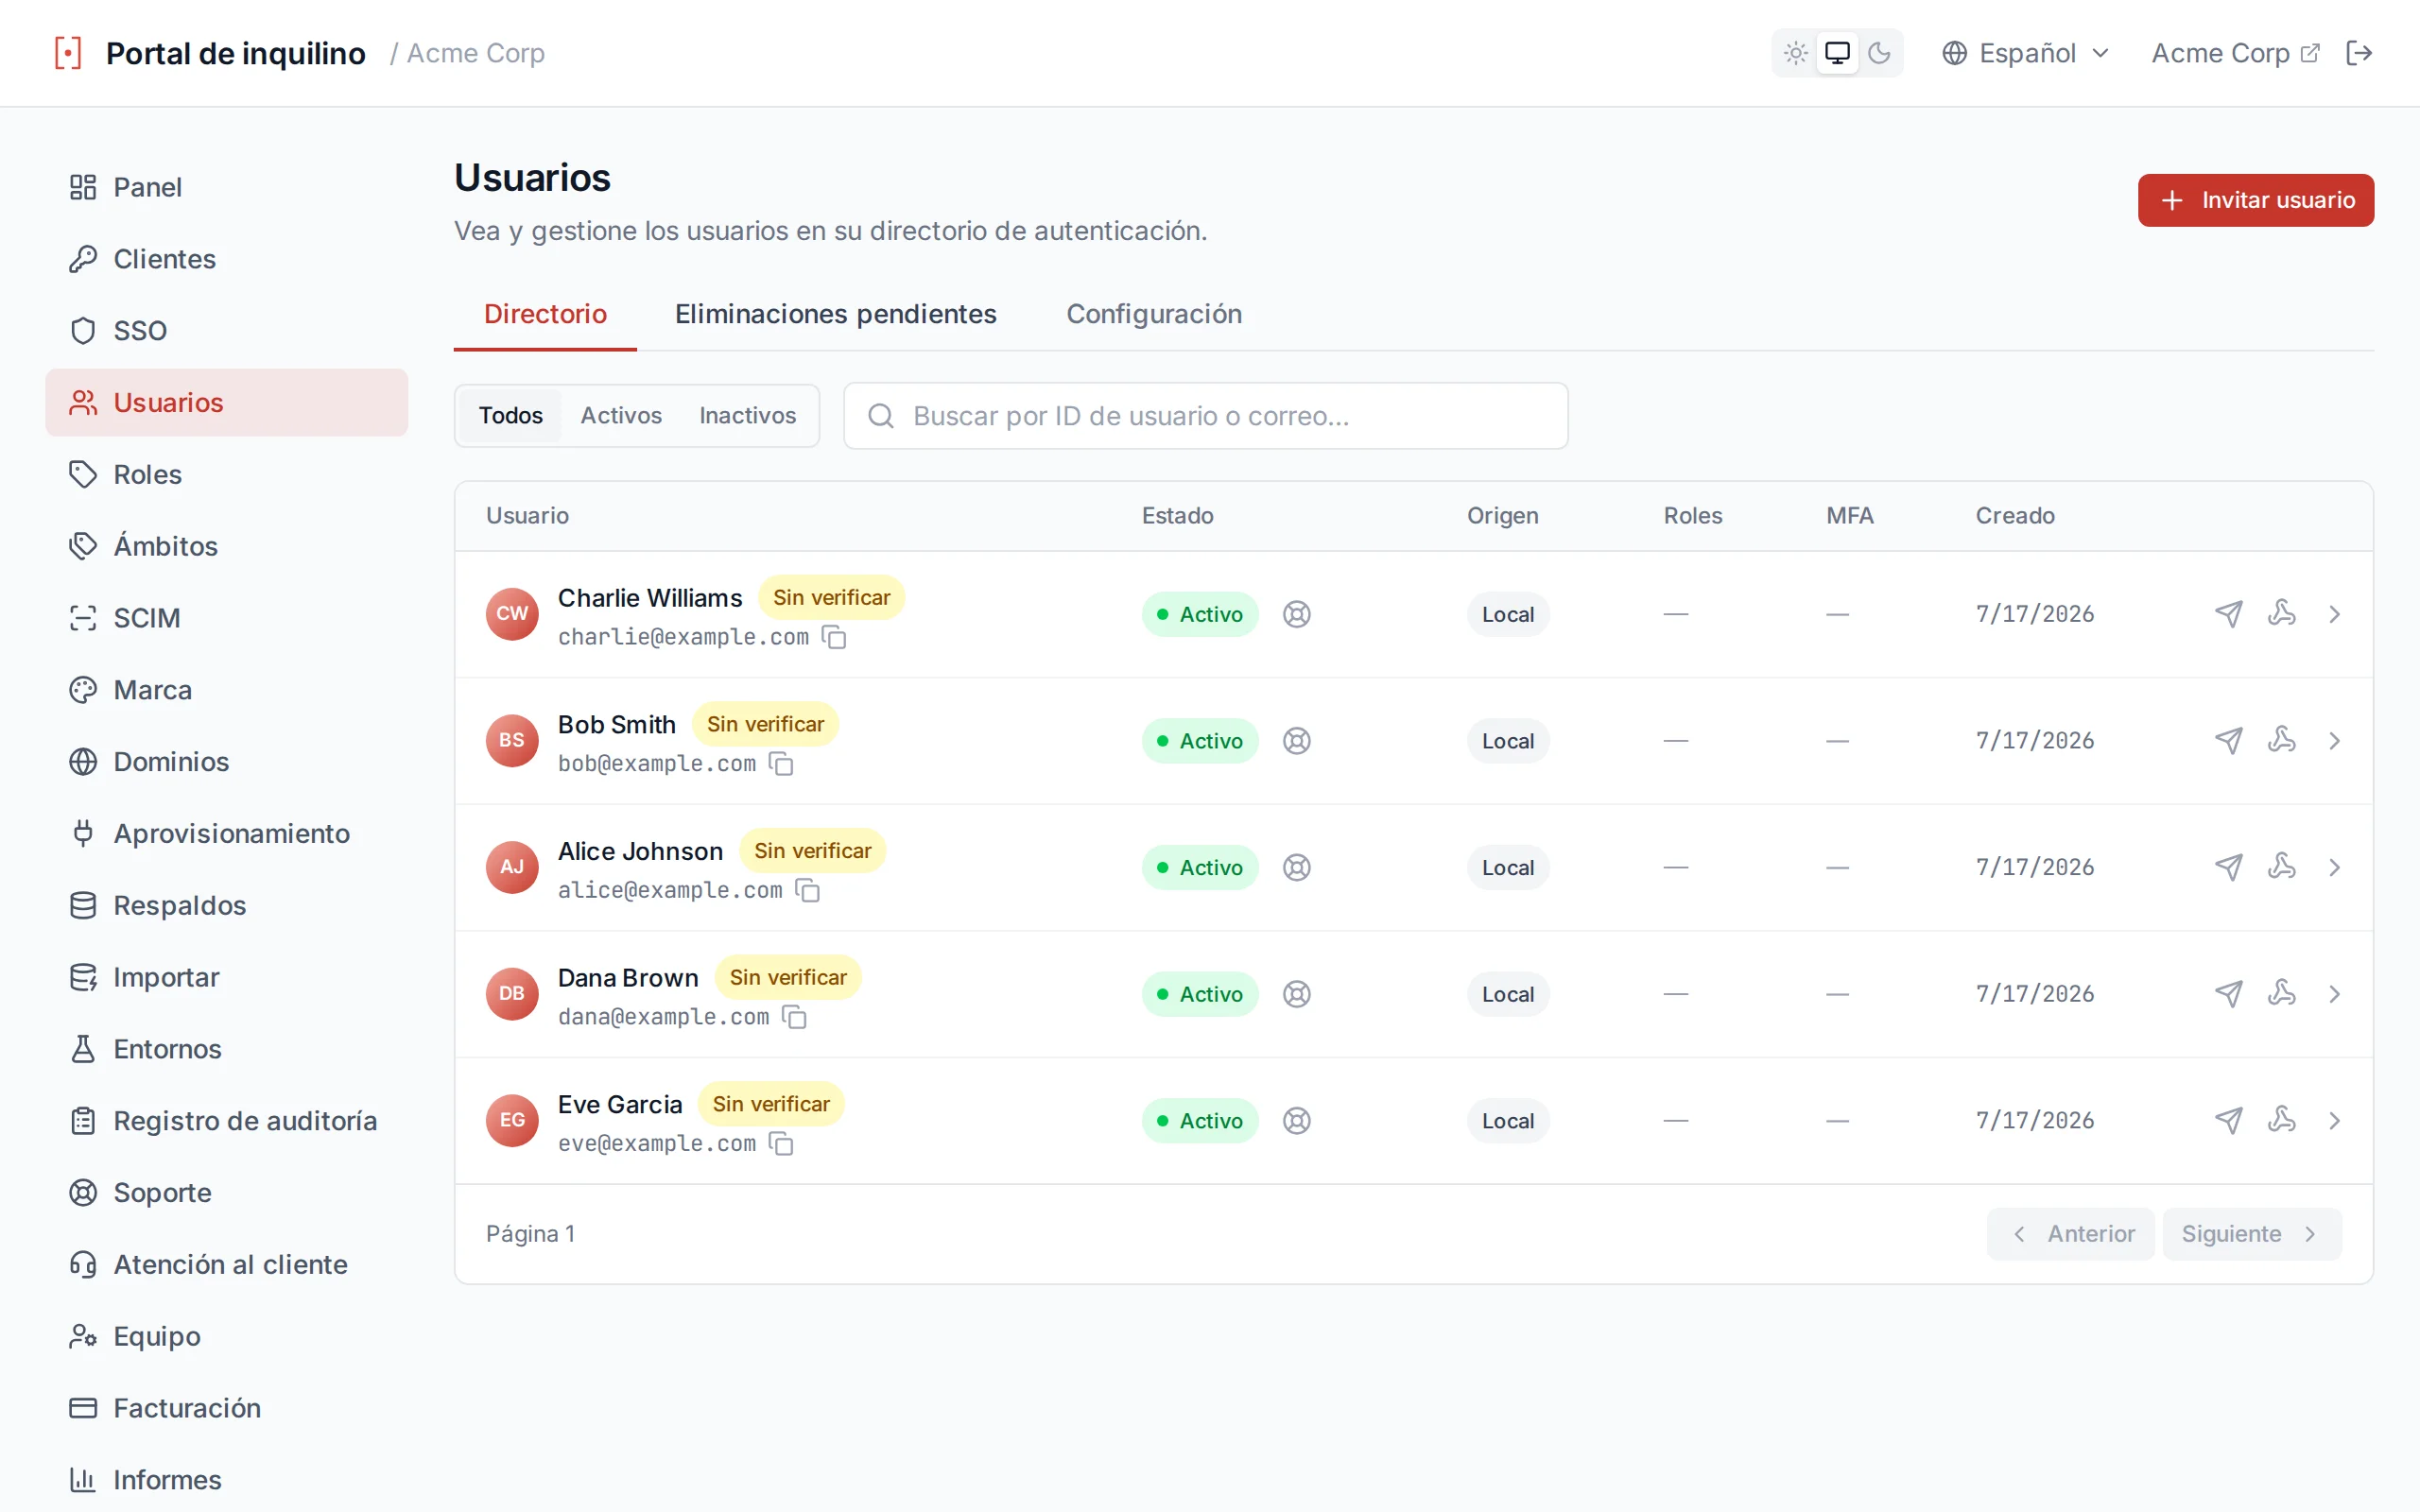The image size is (2420, 1512).
Task: Open Informes in the sidebar
Action: 226,1480
